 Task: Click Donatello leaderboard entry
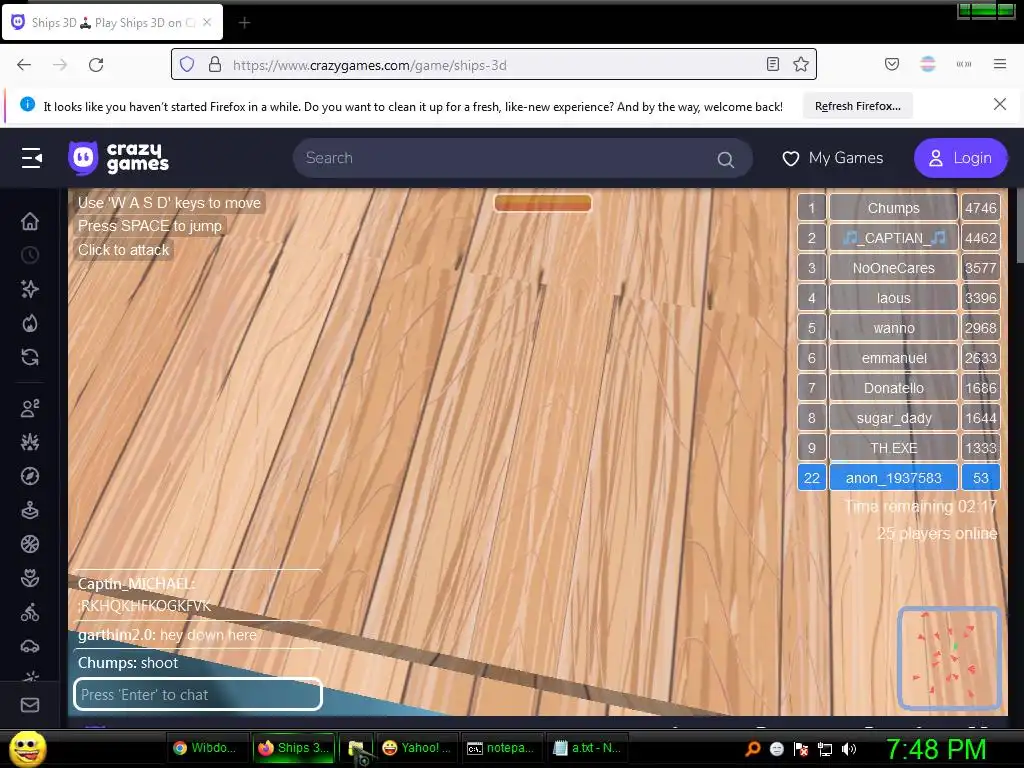coord(893,388)
